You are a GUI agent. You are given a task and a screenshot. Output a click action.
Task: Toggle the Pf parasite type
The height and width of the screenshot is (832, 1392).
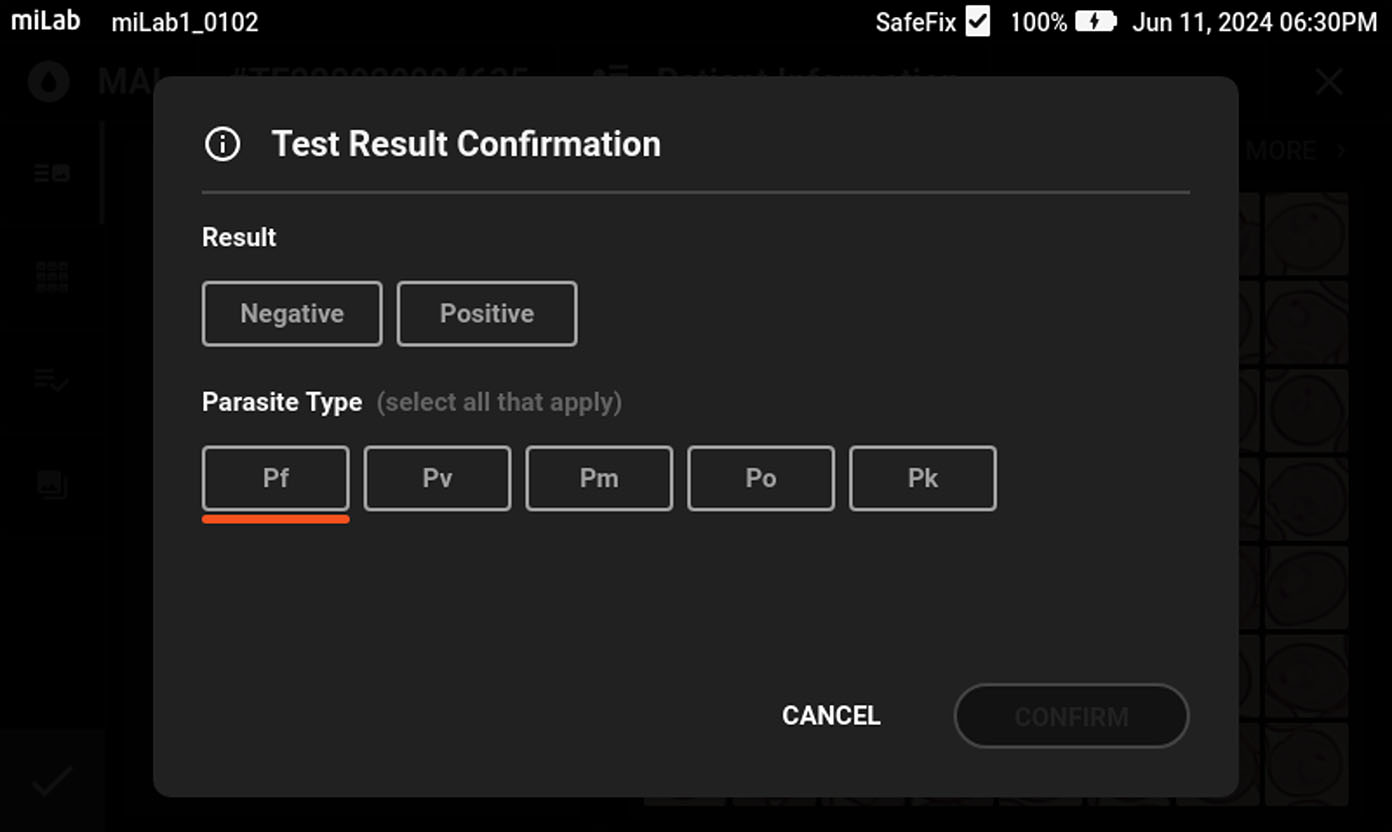(x=276, y=478)
